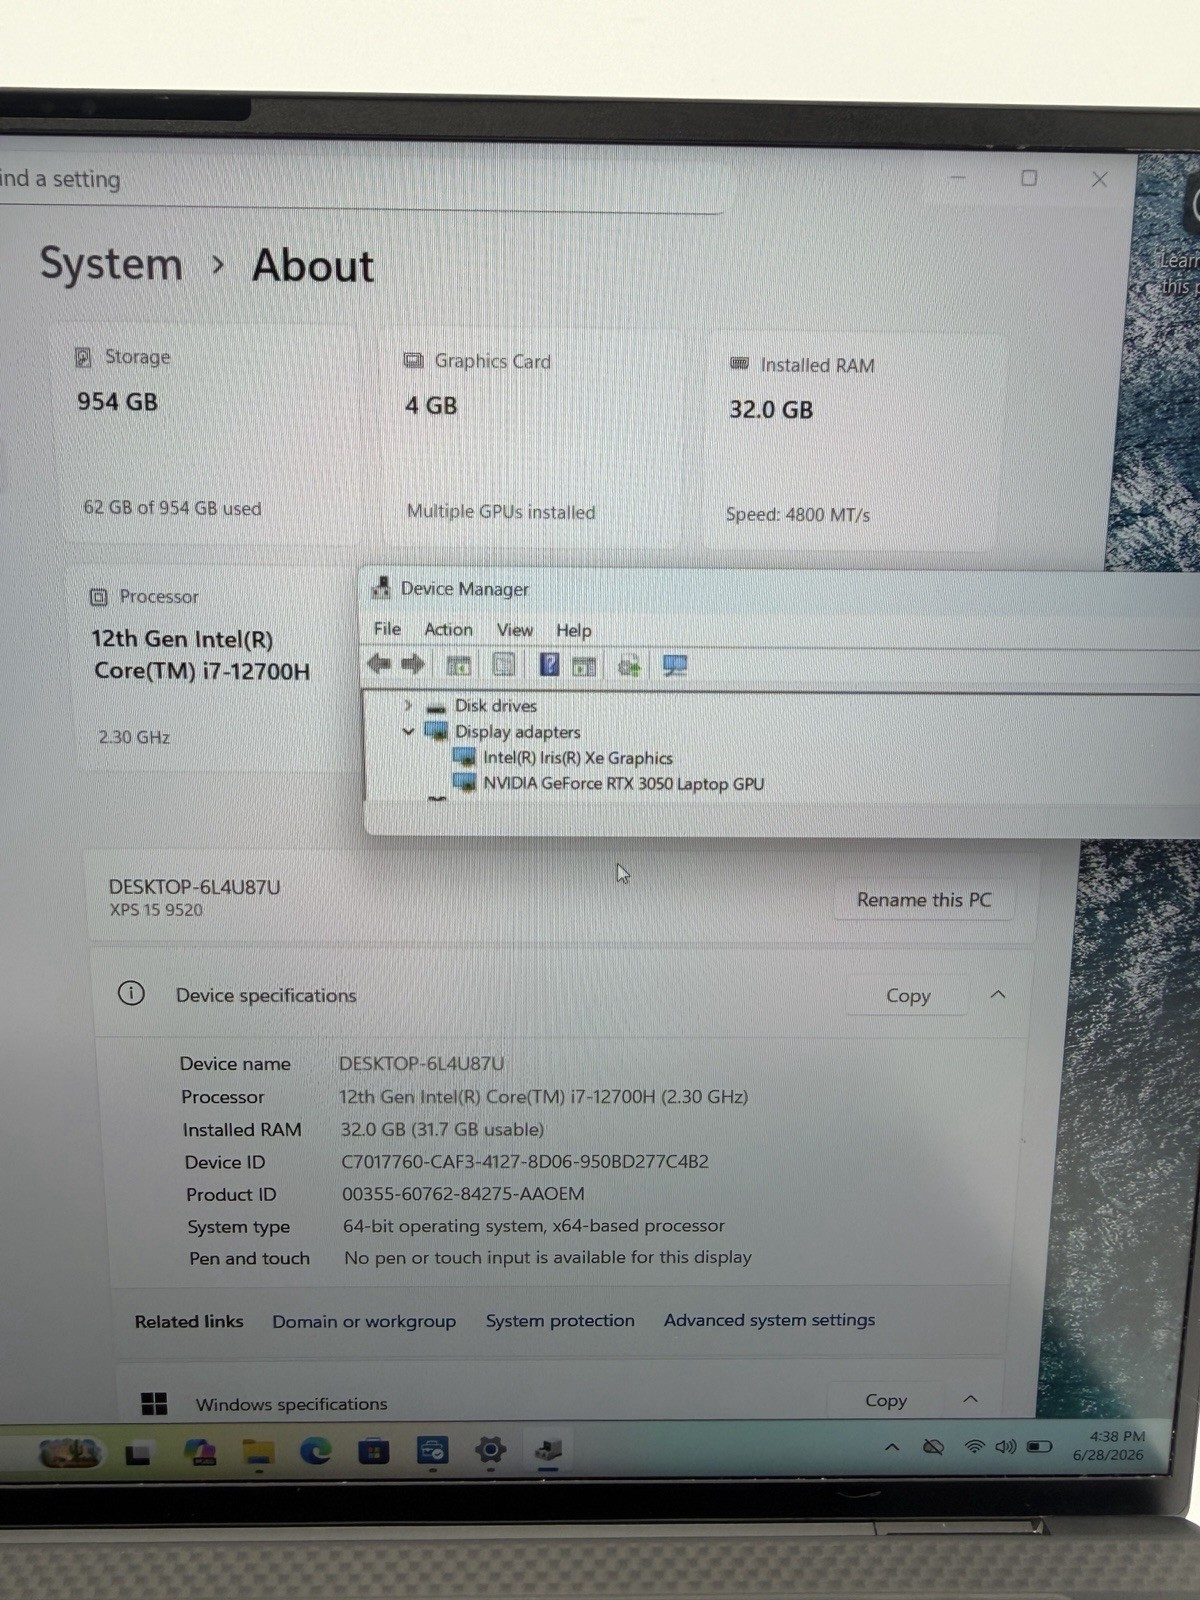1200x1600 pixels.
Task: Click the Disk drives category icon
Action: (436, 706)
